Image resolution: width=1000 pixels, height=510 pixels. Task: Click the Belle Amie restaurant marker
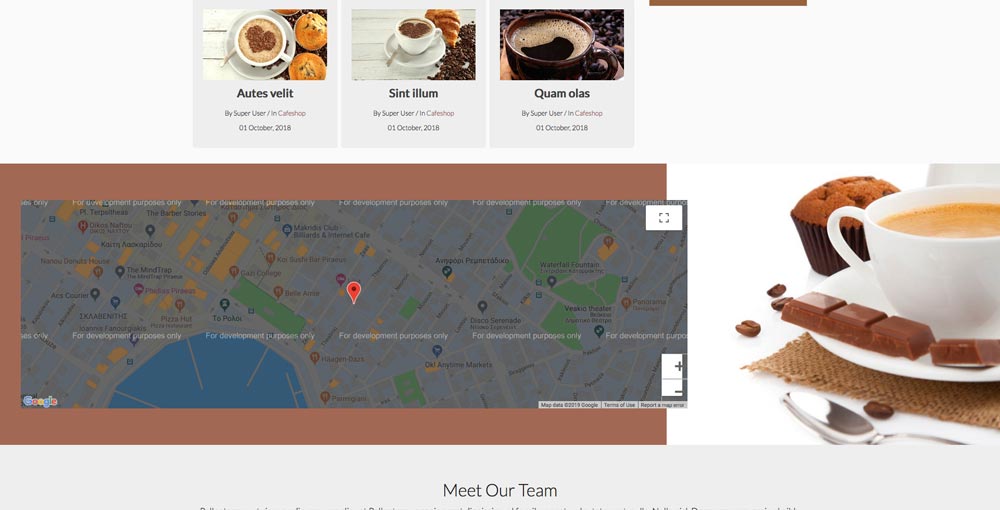tap(278, 291)
